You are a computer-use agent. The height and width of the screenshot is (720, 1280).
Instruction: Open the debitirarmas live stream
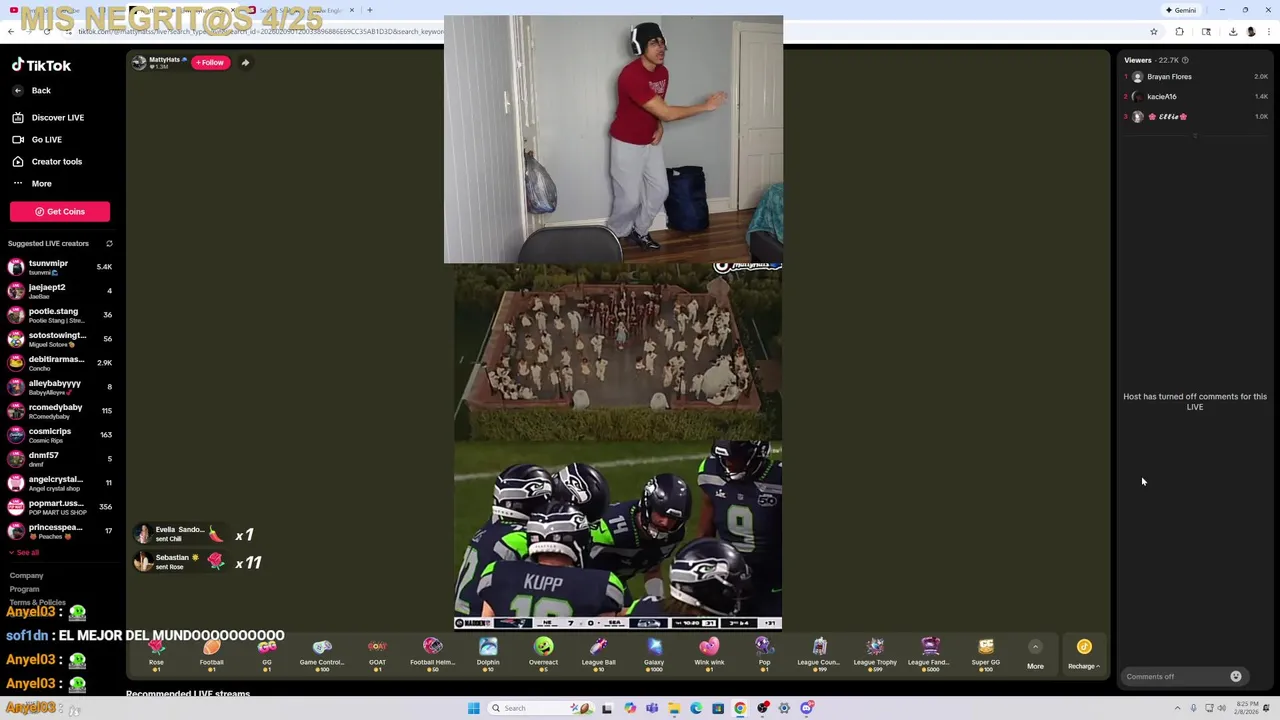coord(60,363)
